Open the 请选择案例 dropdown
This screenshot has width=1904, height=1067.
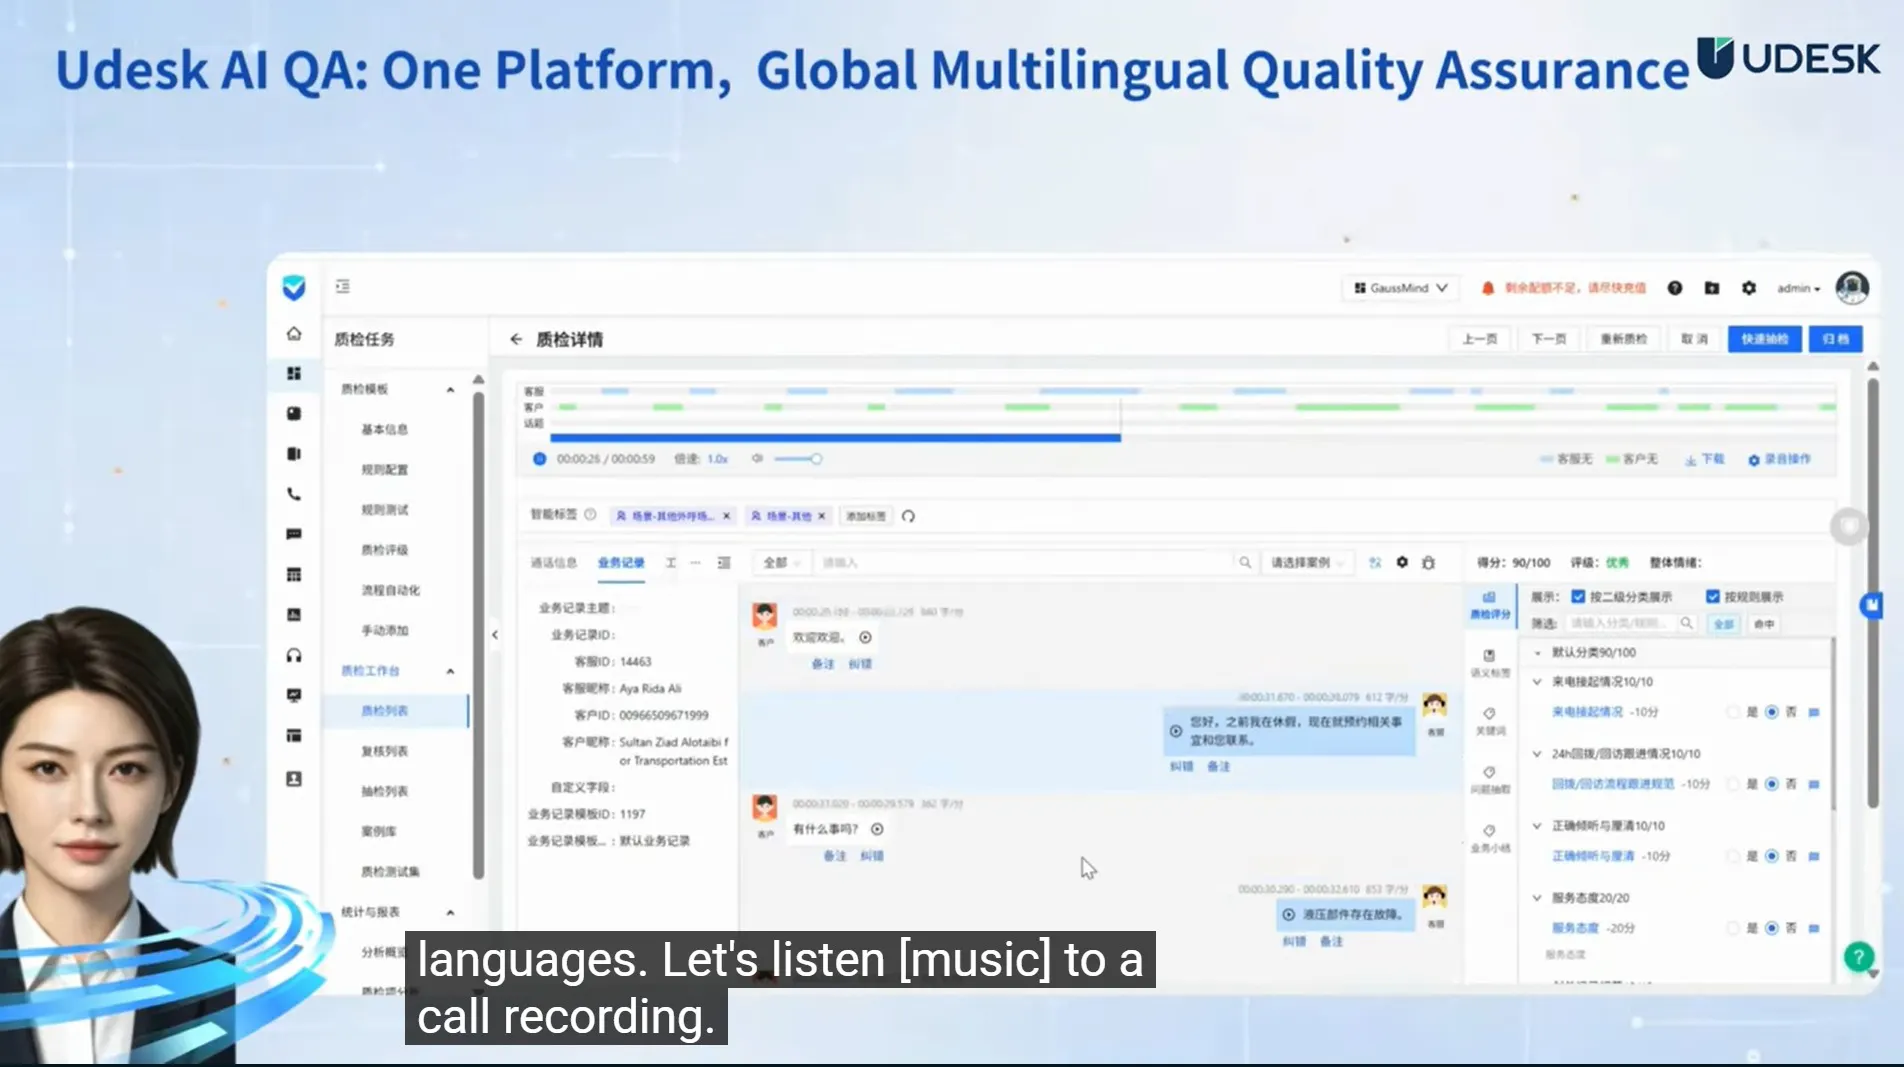pos(1307,563)
